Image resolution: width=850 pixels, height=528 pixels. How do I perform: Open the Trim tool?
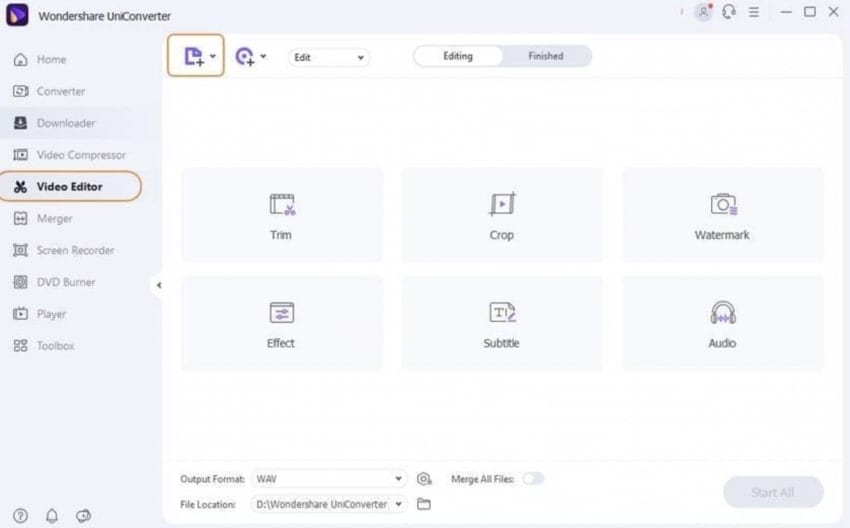tap(282, 215)
